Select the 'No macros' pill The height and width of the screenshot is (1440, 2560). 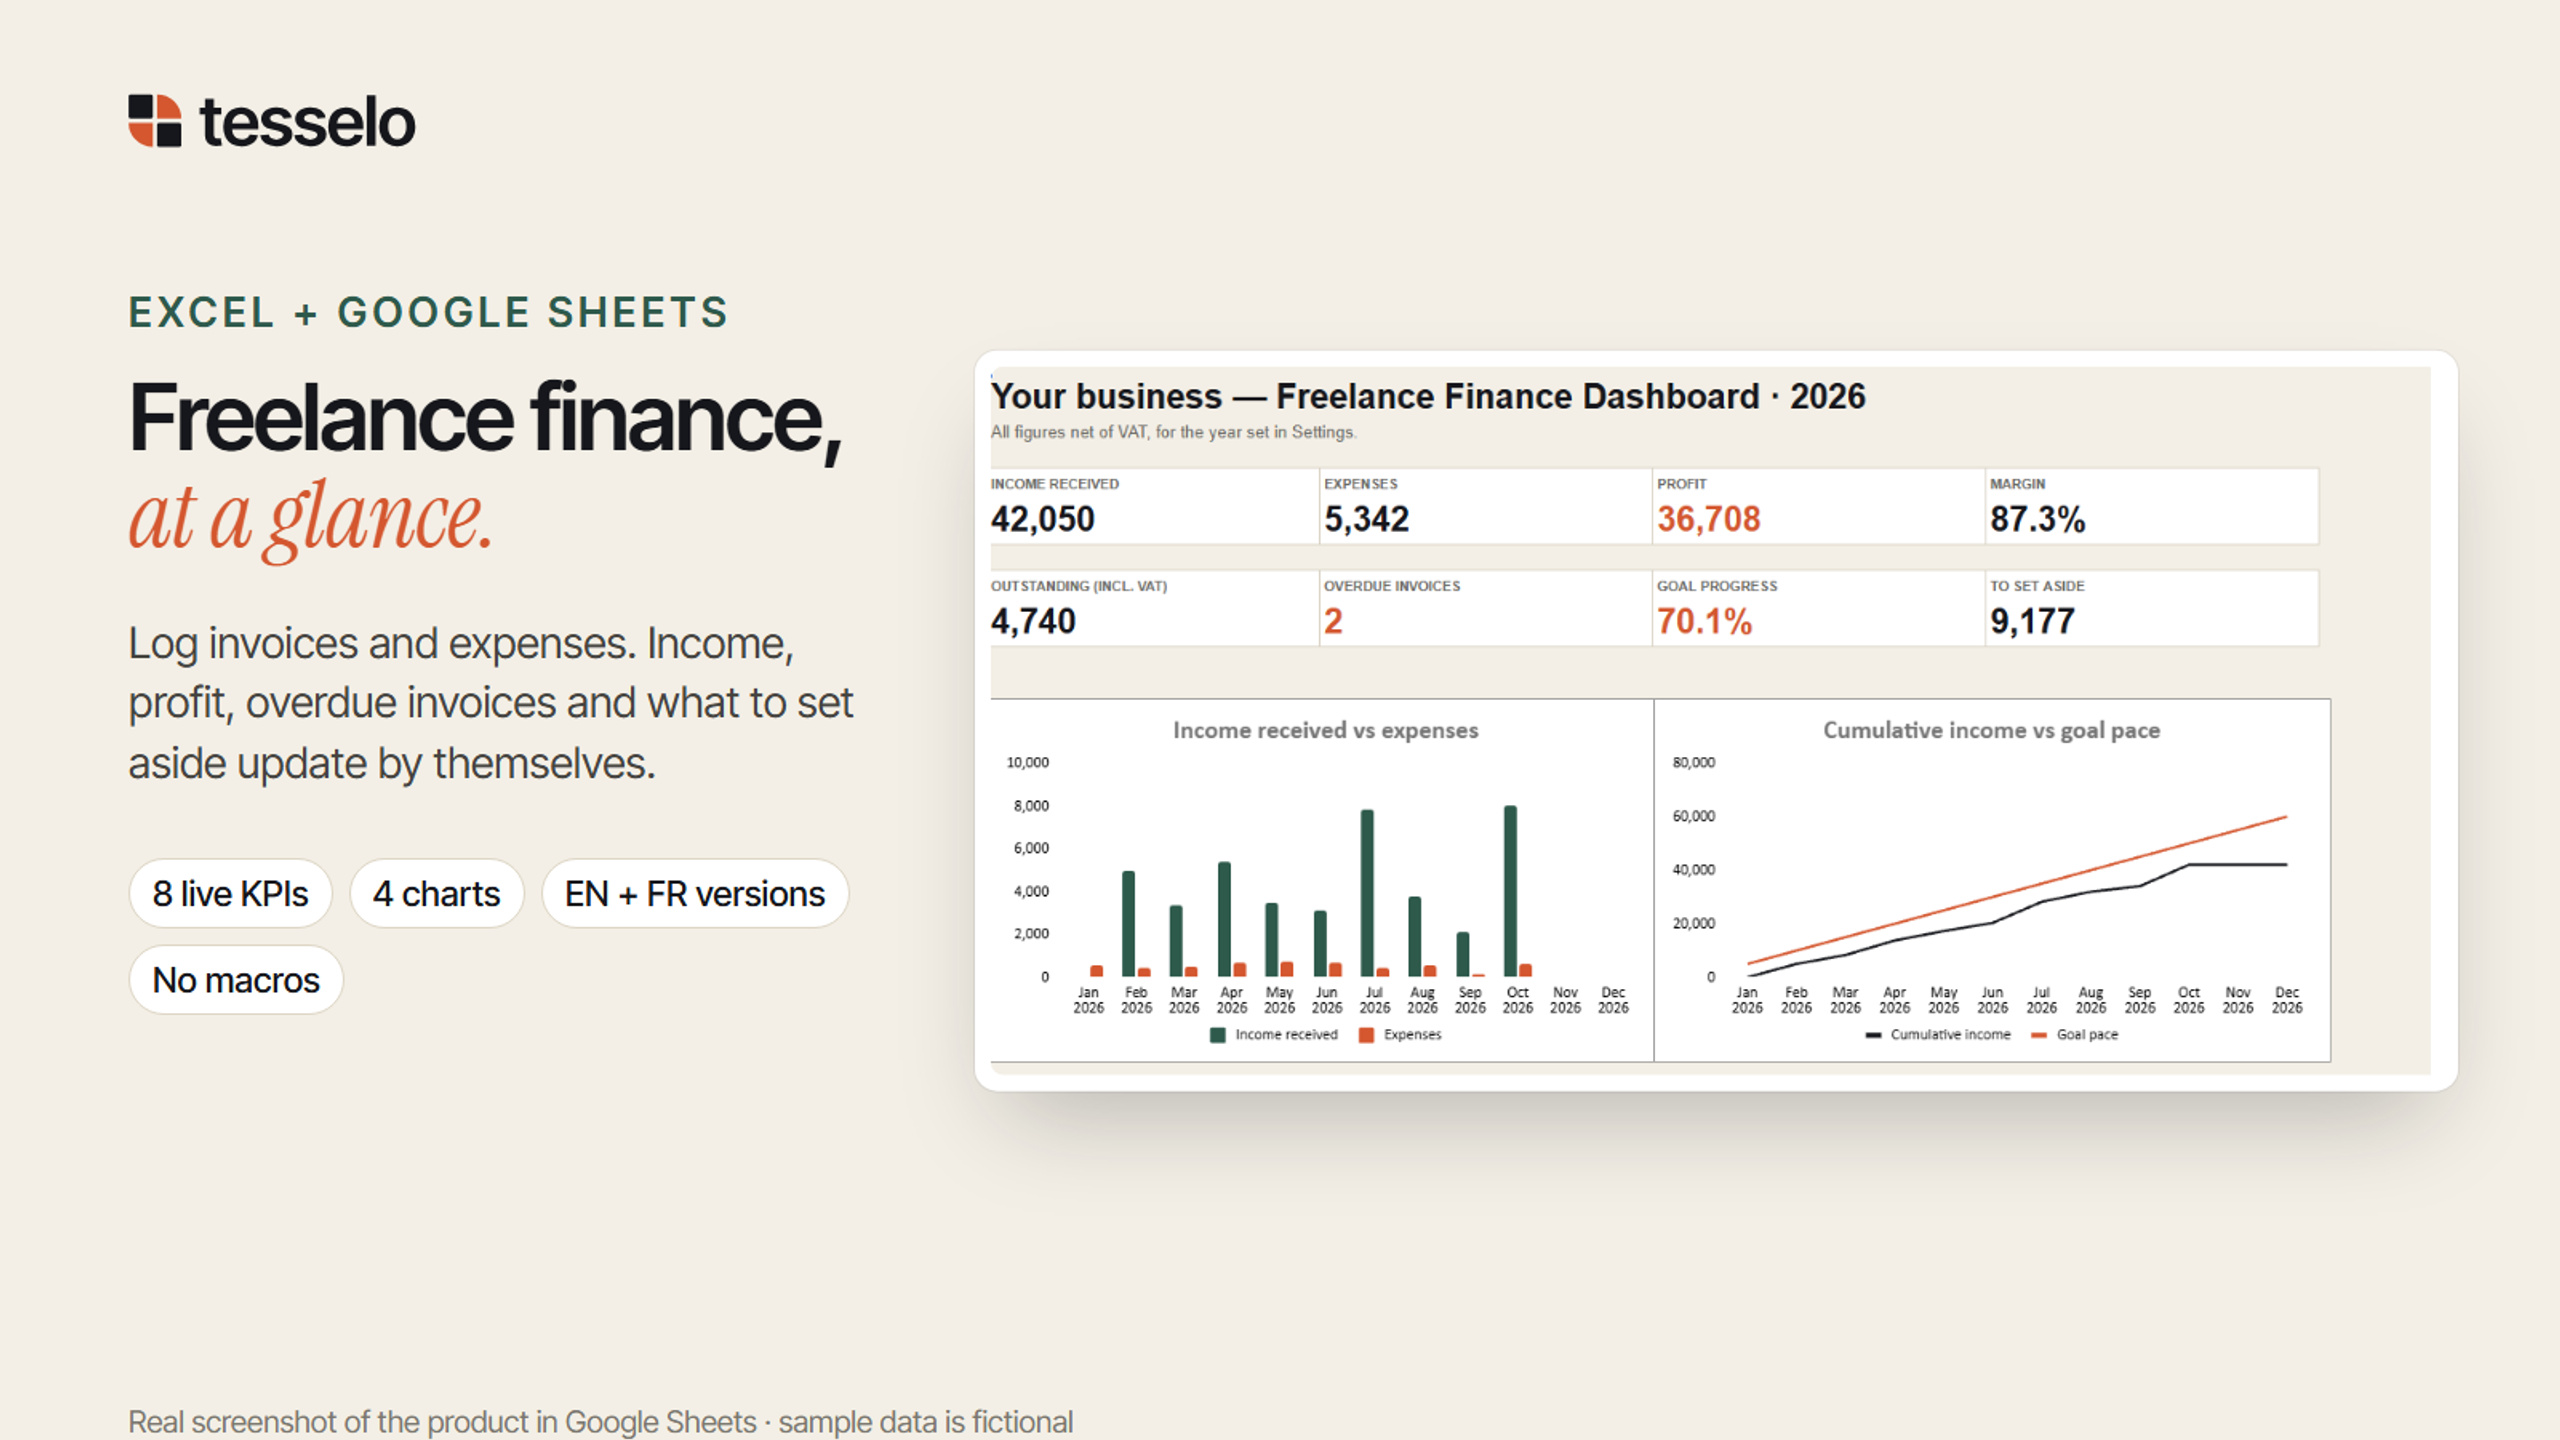pos(236,980)
